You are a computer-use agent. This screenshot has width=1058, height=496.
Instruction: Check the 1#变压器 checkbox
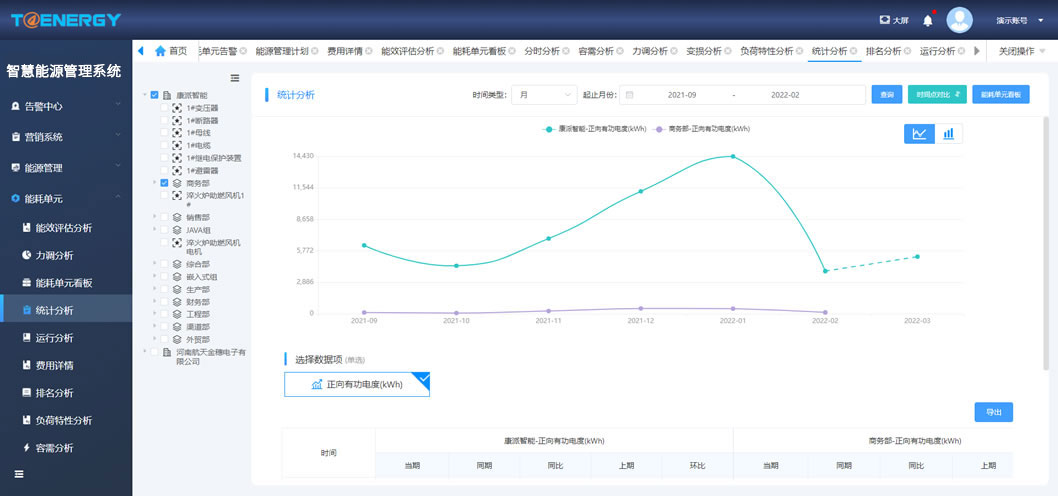pos(165,108)
